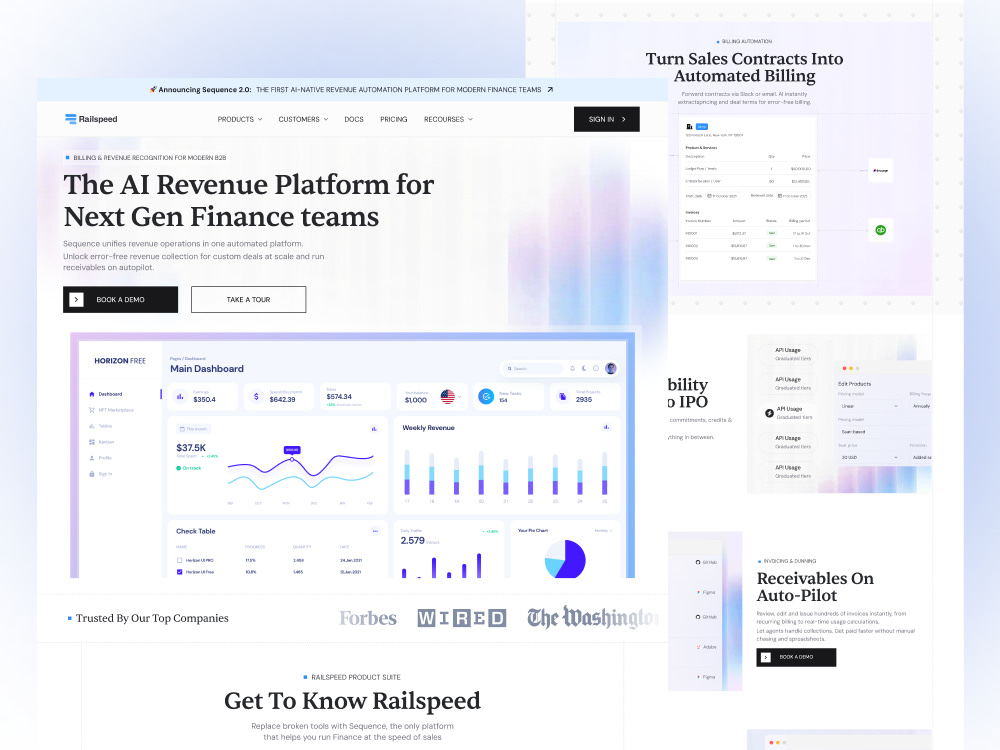Open the 30 USD seat price dropdown
Viewport: 1000px width, 750px height.
pos(869,457)
